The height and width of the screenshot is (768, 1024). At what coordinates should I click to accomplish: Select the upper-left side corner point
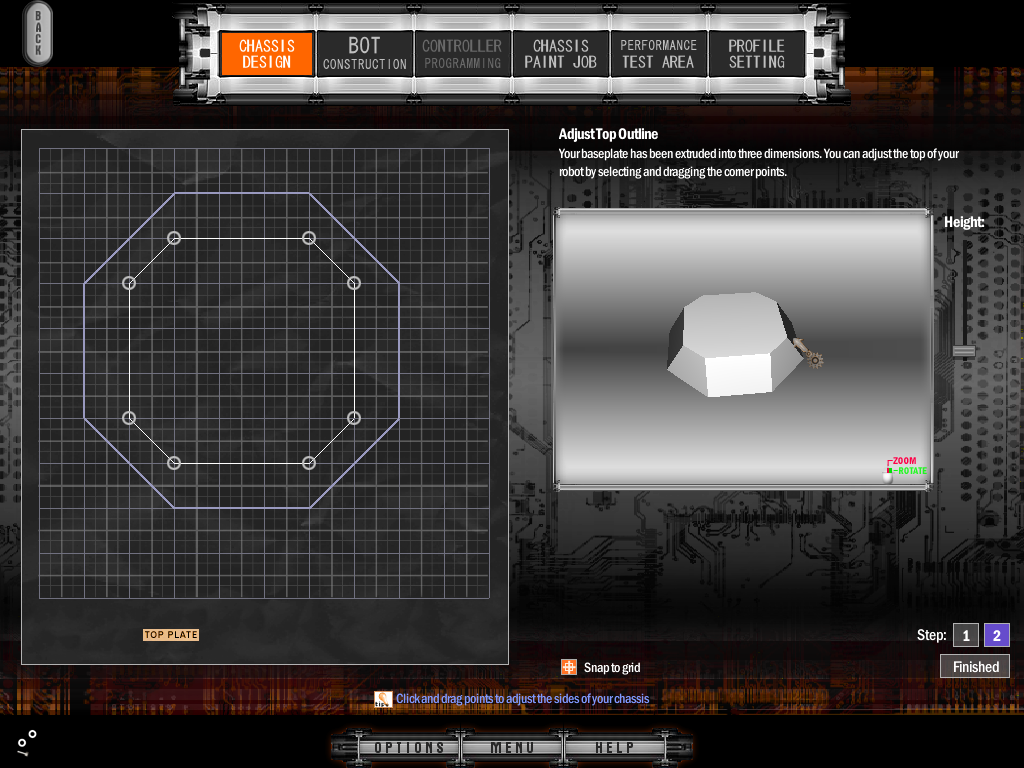[x=129, y=283]
